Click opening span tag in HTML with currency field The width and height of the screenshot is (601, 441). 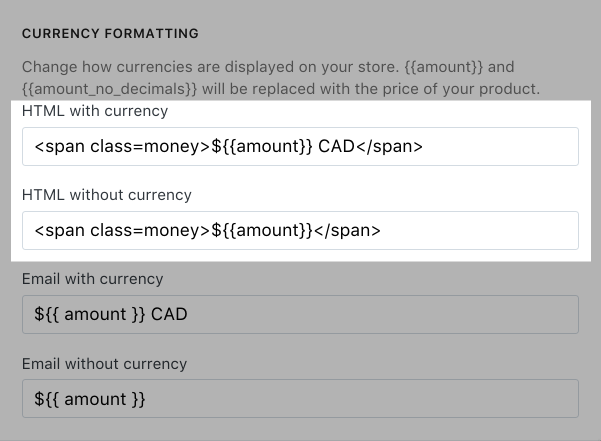tap(122, 146)
